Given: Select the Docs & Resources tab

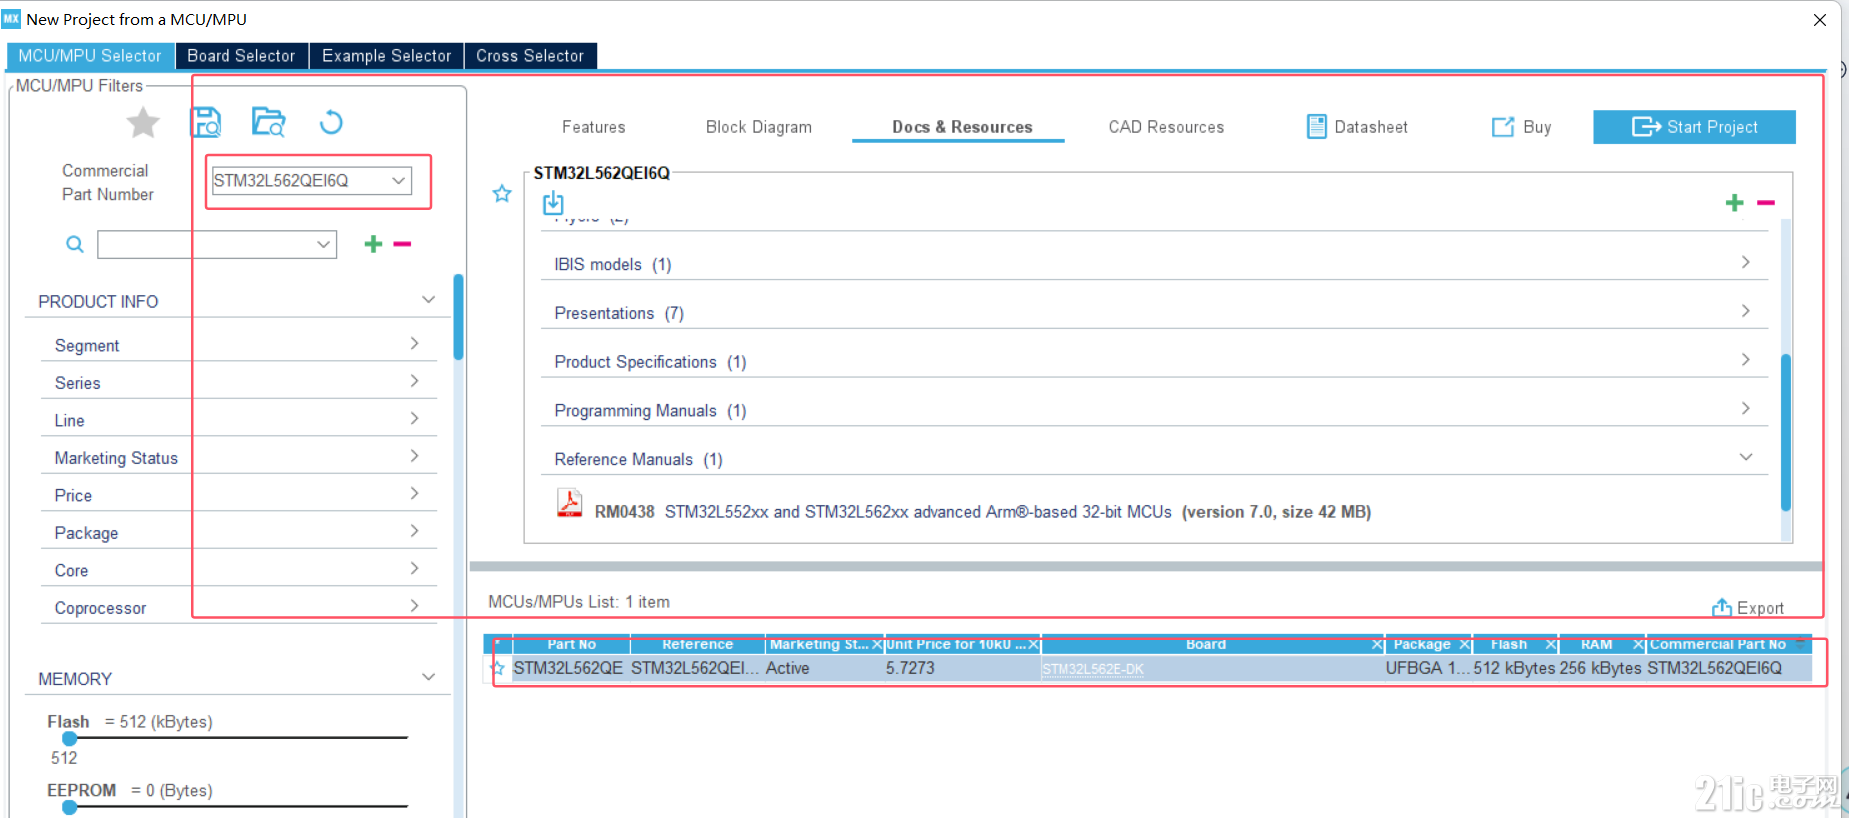Looking at the screenshot, I should point(962,127).
